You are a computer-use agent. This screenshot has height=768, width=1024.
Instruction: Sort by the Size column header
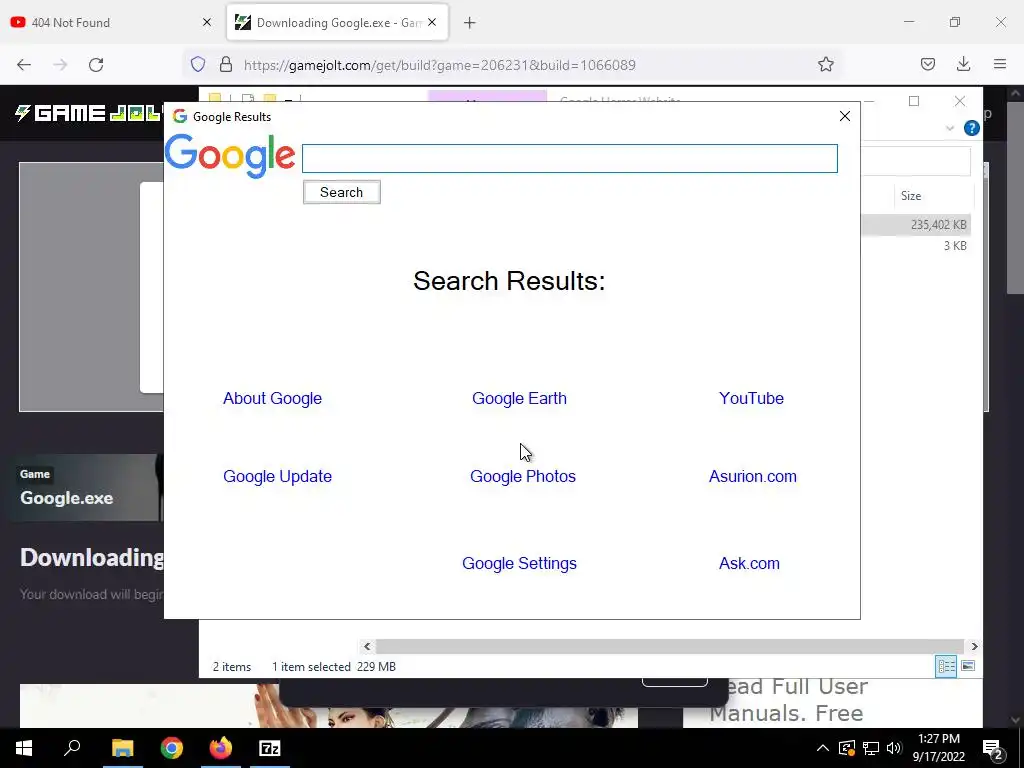pyautogui.click(x=911, y=196)
